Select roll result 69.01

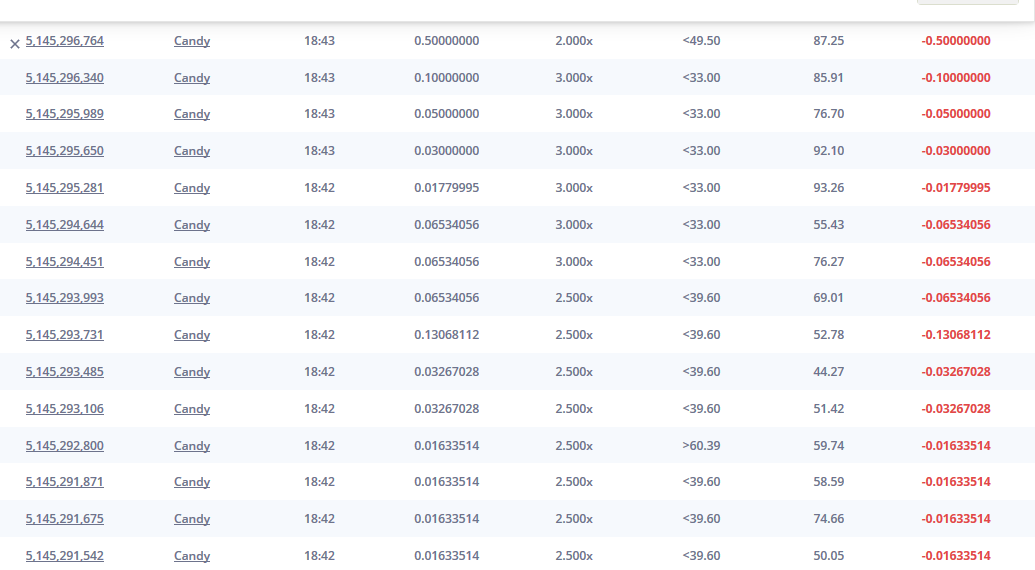[828, 298]
